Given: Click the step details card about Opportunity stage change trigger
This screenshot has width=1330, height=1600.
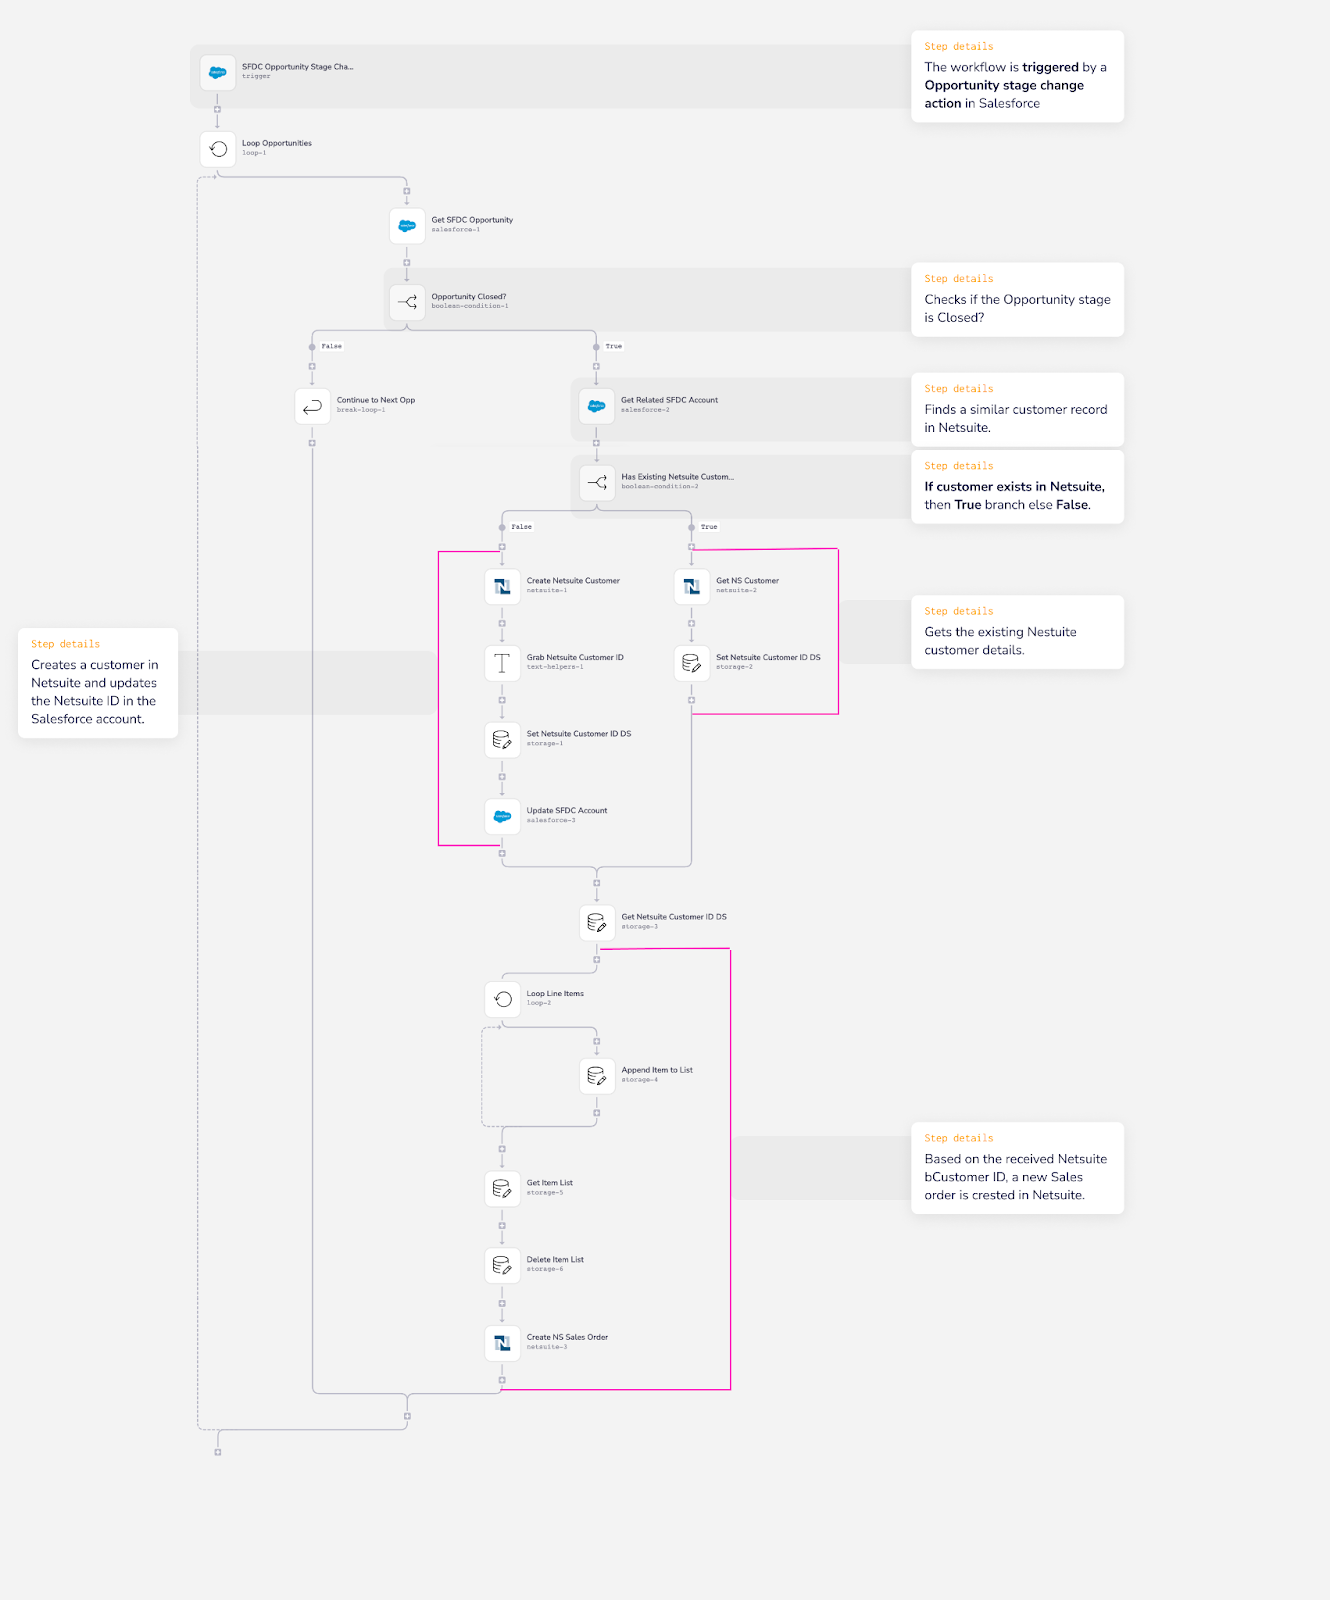Looking at the screenshot, I should 1018,76.
